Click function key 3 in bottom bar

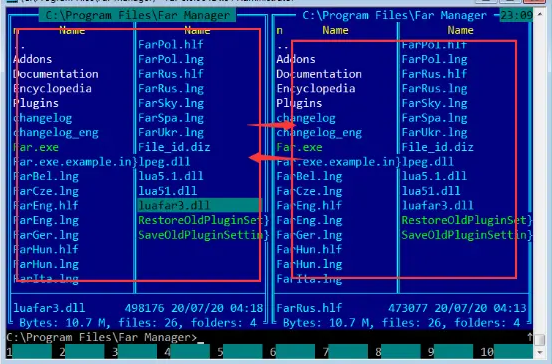click(x=134, y=352)
